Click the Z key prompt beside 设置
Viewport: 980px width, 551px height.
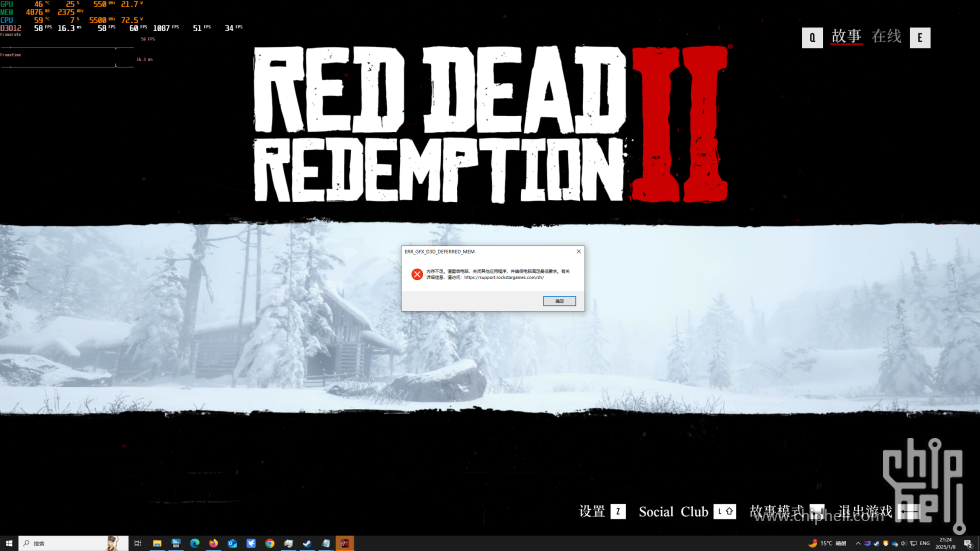tap(618, 512)
